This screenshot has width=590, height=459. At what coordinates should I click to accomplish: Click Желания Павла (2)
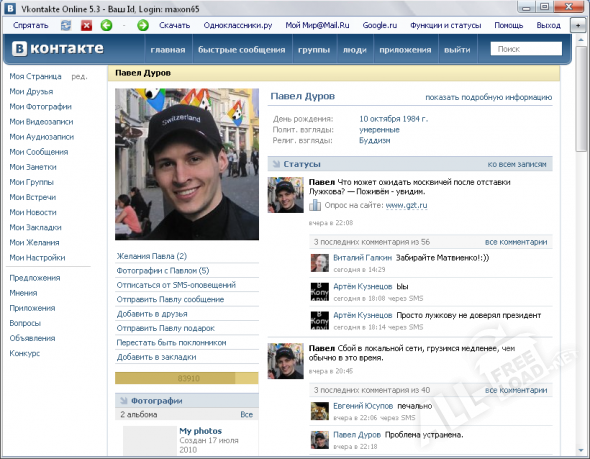tap(152, 256)
